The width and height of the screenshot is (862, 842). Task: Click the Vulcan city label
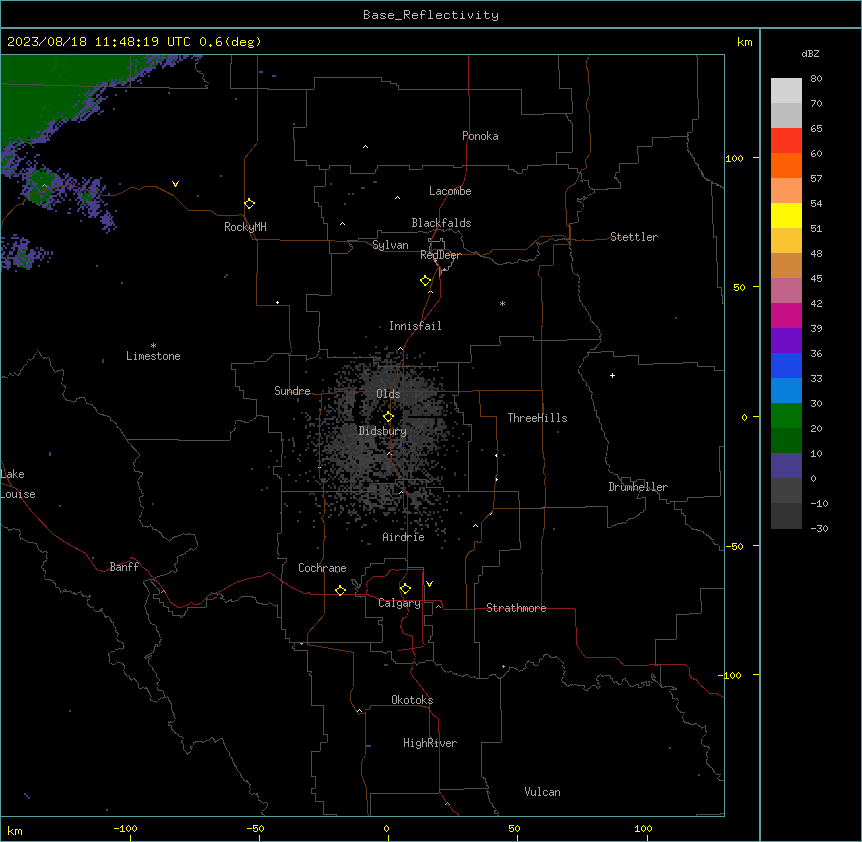542,792
